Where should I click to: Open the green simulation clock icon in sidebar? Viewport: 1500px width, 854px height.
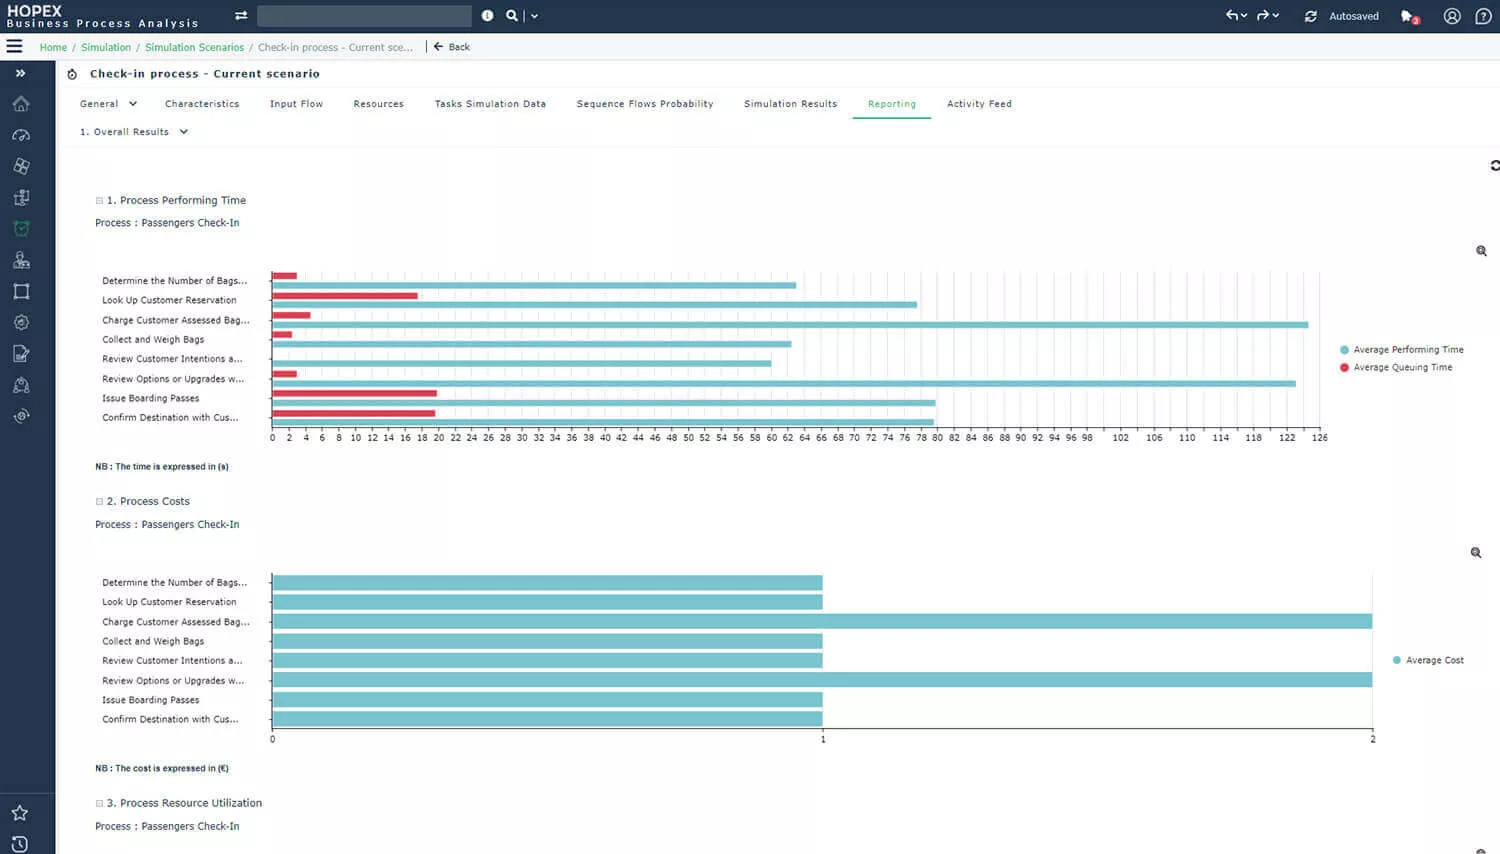point(21,228)
